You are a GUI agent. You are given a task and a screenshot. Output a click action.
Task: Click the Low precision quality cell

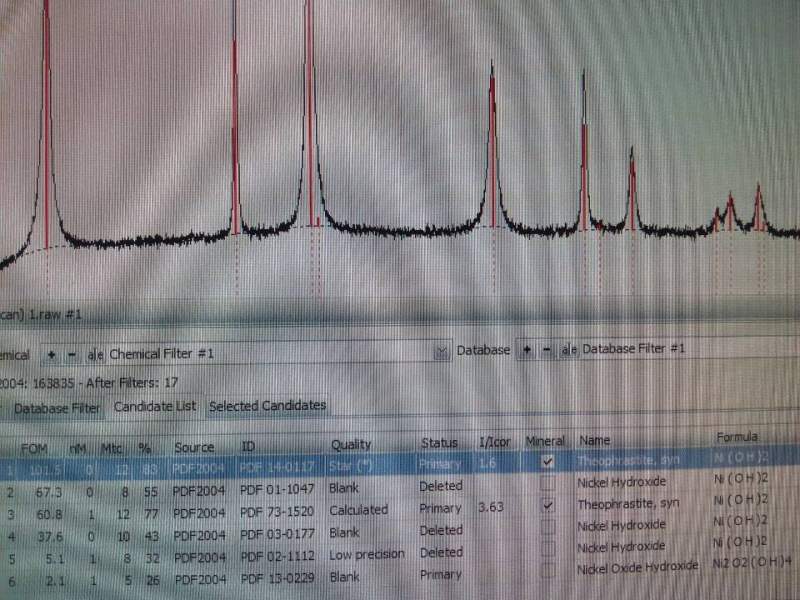pyautogui.click(x=367, y=554)
